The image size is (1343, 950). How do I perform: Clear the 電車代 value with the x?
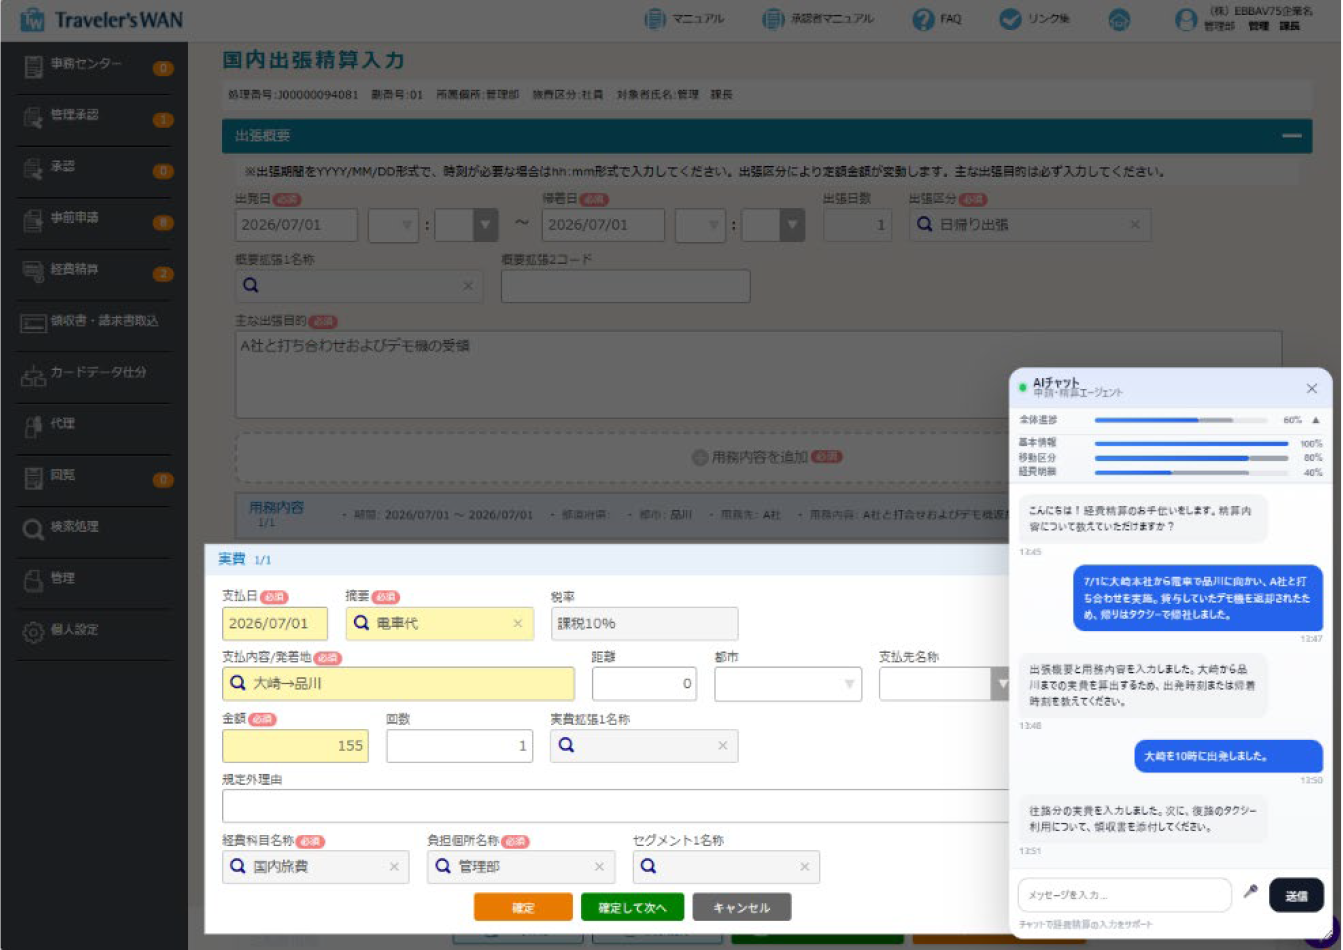click(518, 623)
